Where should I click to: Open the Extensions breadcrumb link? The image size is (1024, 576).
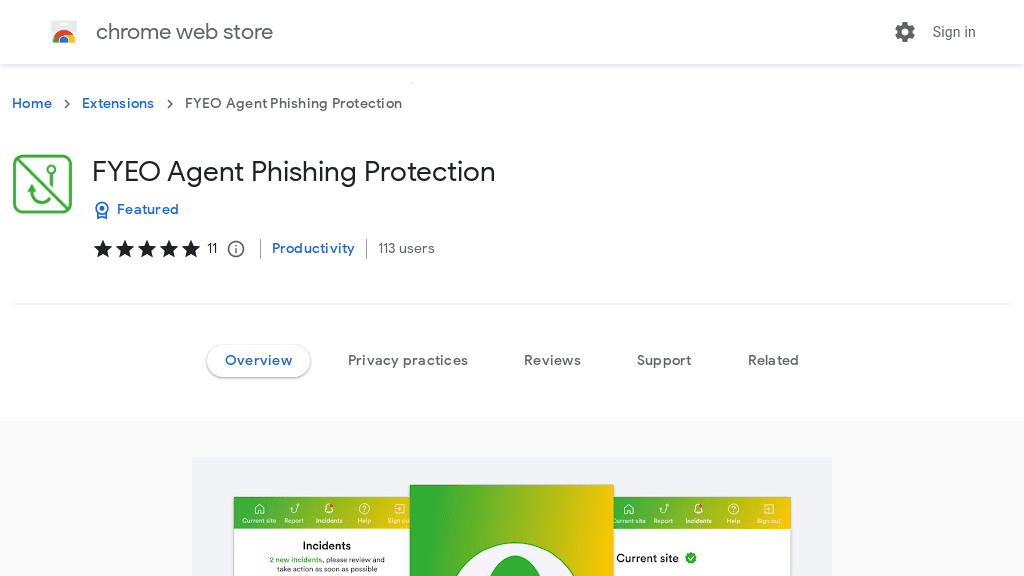click(118, 103)
